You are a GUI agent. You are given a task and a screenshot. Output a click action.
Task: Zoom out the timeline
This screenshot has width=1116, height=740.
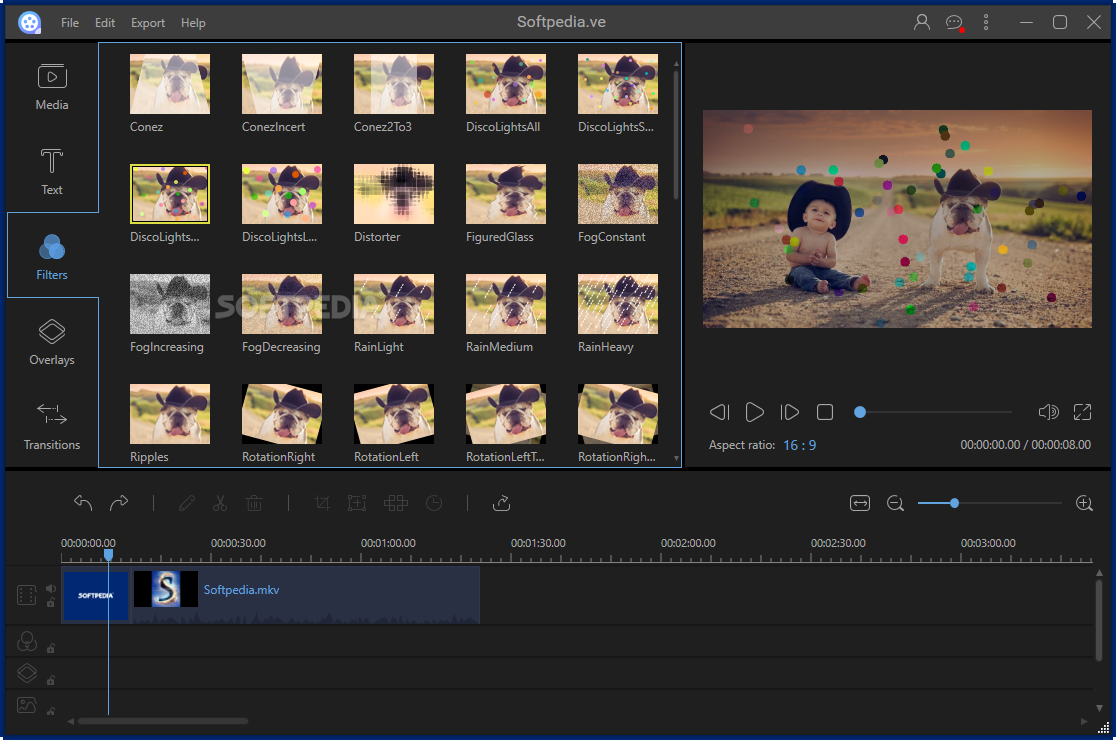(895, 503)
